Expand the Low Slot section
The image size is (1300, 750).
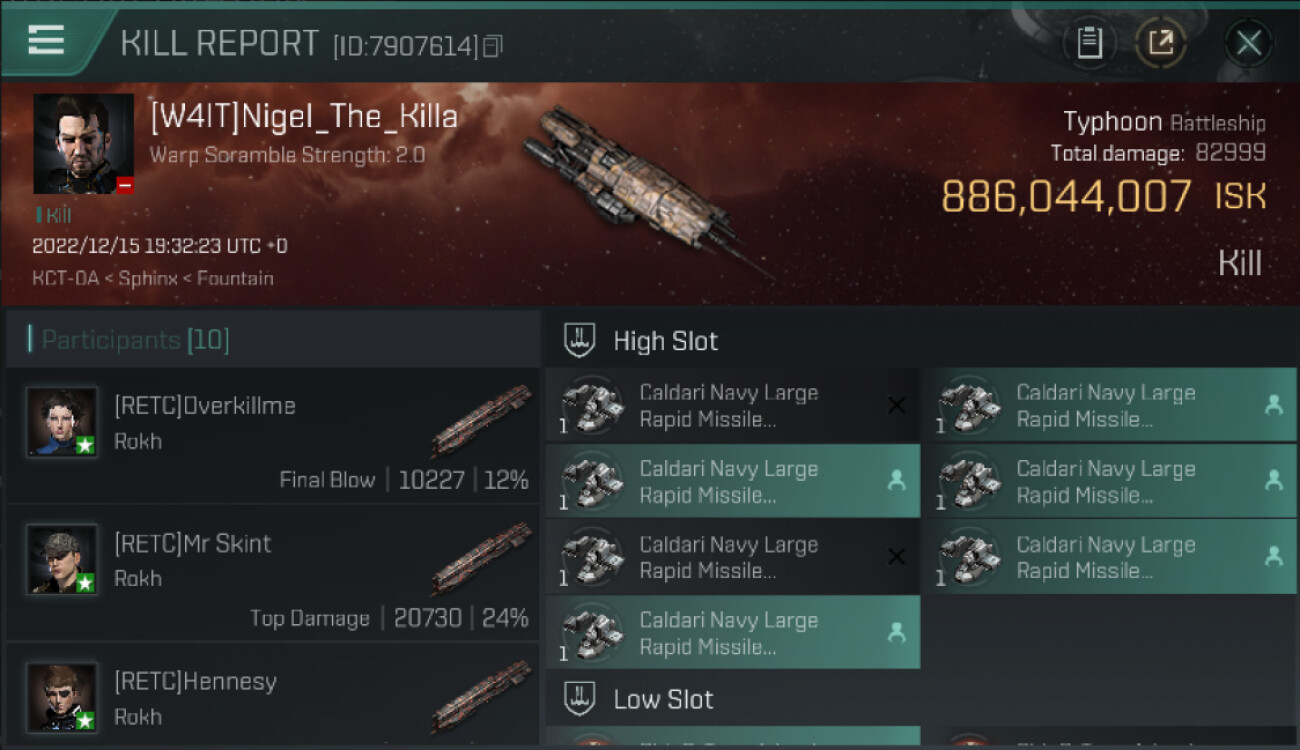point(663,699)
